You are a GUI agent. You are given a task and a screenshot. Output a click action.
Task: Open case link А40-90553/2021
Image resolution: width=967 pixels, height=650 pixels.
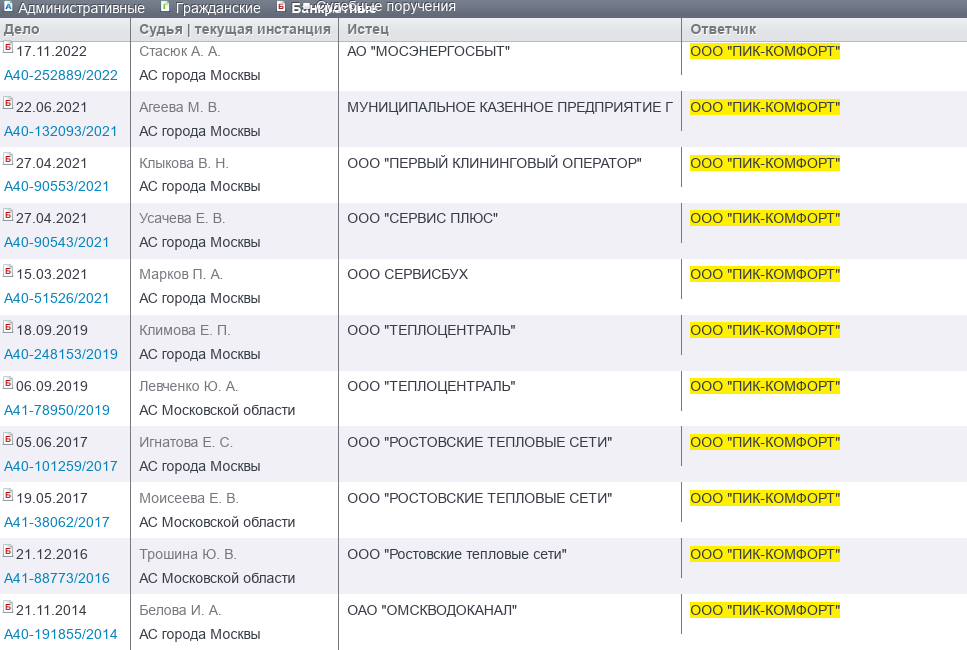pyautogui.click(x=57, y=187)
